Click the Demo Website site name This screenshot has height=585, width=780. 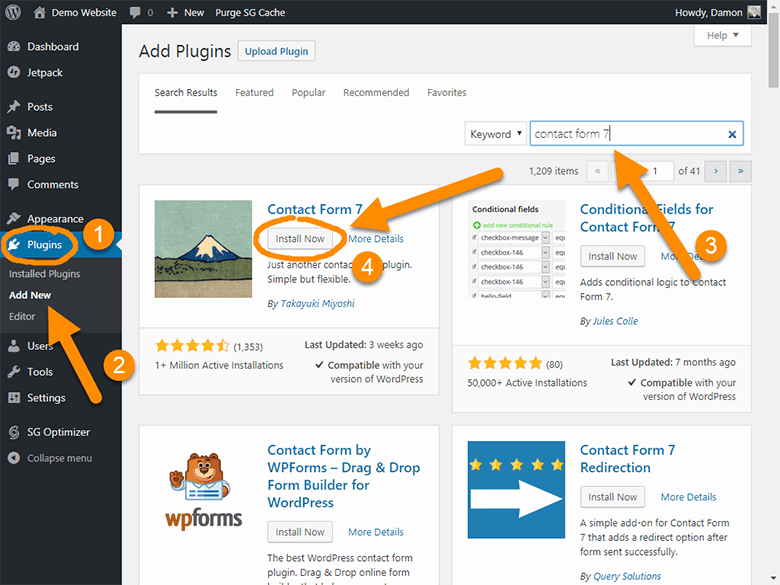84,12
